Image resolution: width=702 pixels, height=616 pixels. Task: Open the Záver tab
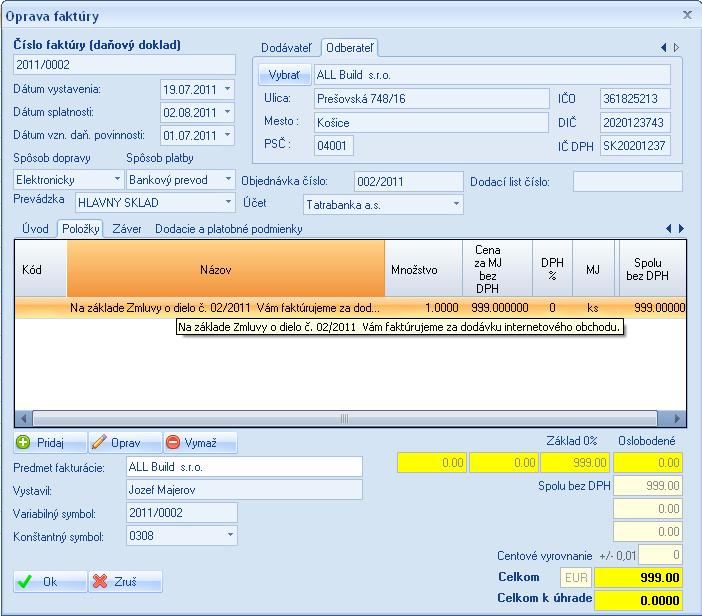click(127, 229)
